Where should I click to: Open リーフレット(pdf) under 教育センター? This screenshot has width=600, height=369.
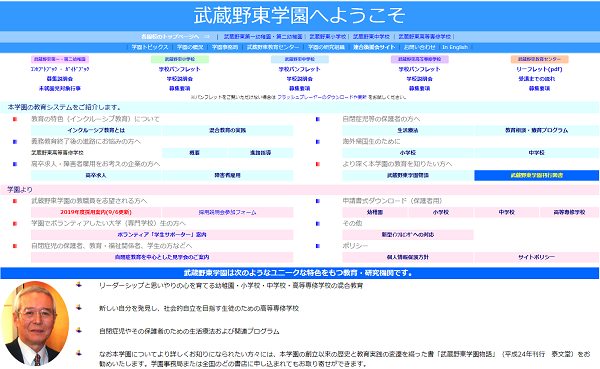(539, 69)
